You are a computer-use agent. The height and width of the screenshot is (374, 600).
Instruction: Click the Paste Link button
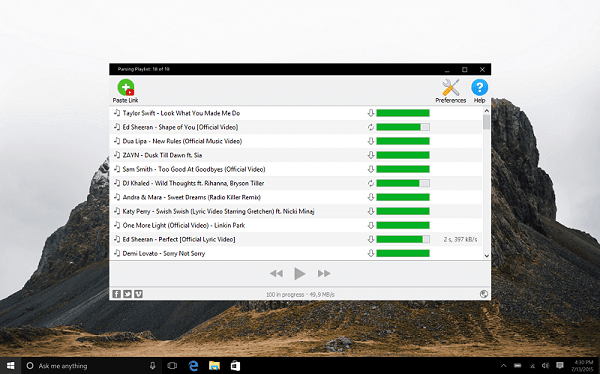[x=126, y=91]
